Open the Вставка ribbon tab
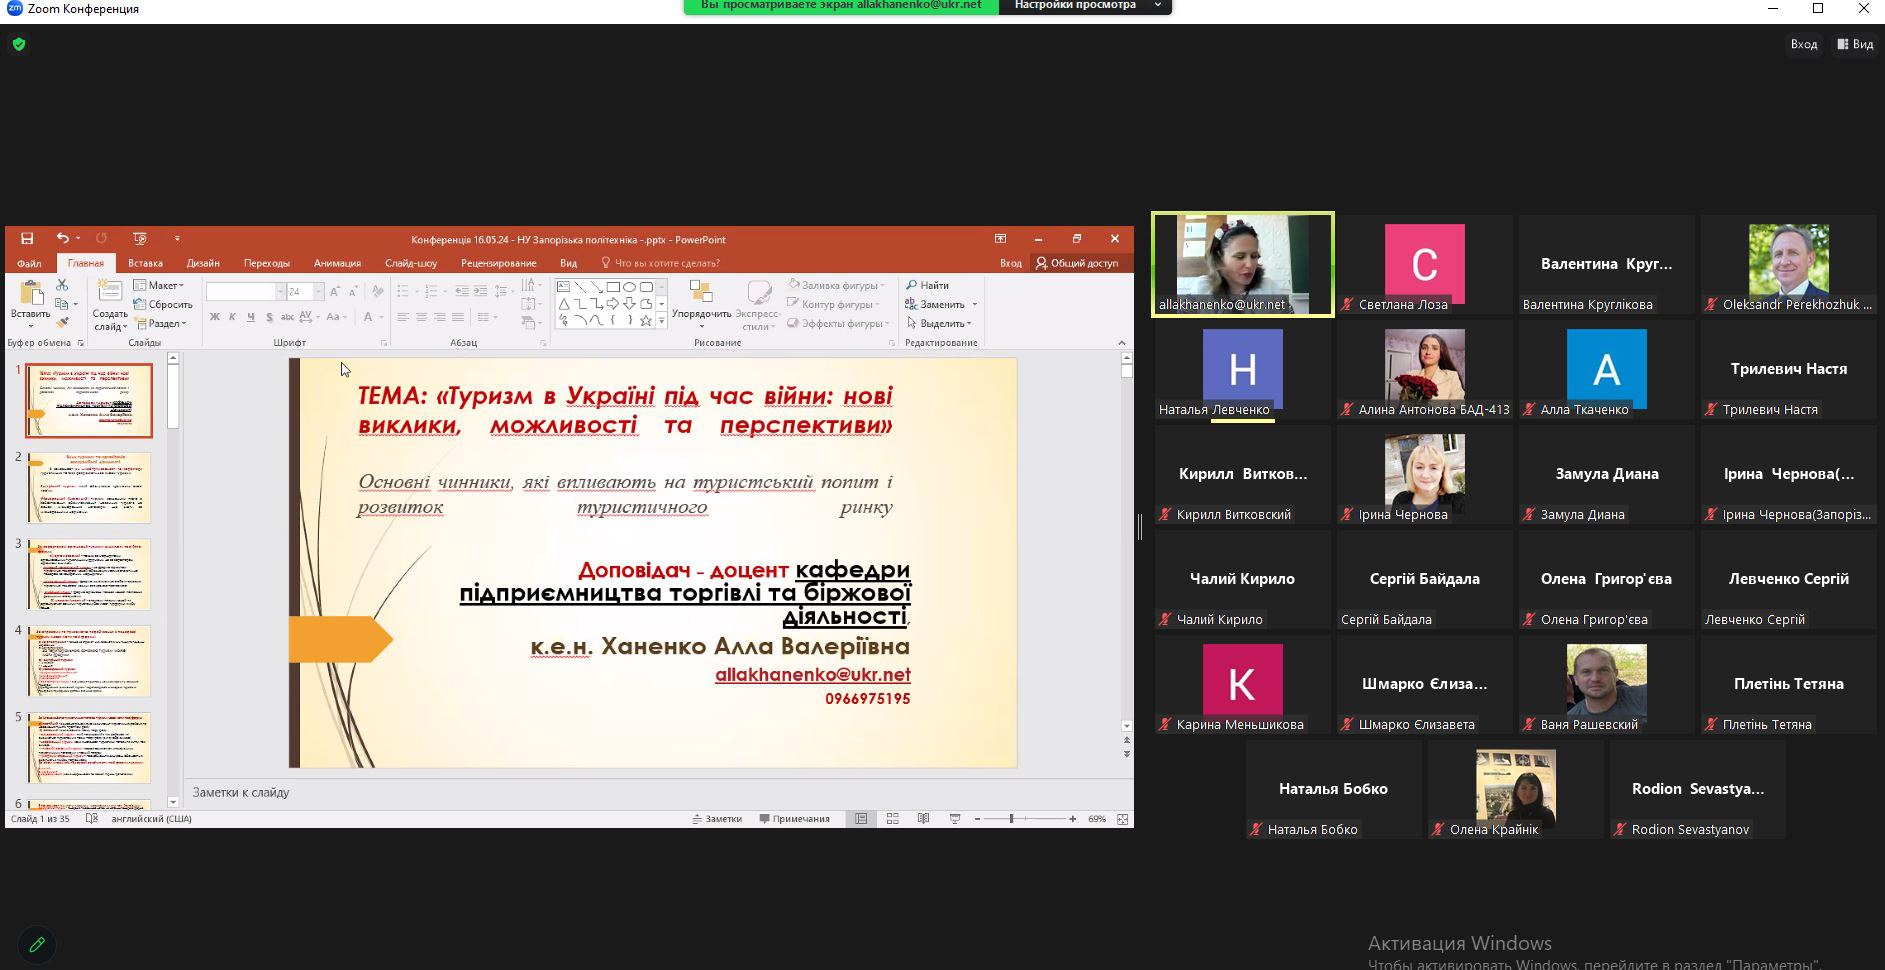This screenshot has height=970, width=1885. (145, 263)
